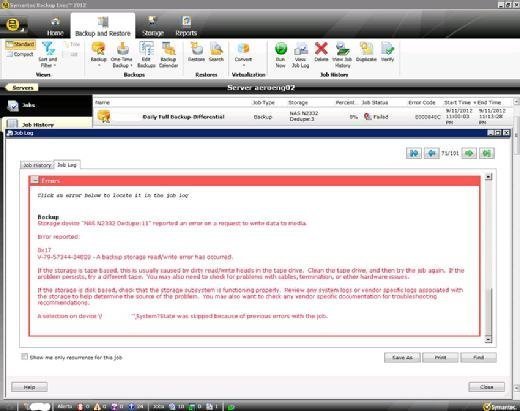Select the Standard view option

pyautogui.click(x=21, y=44)
